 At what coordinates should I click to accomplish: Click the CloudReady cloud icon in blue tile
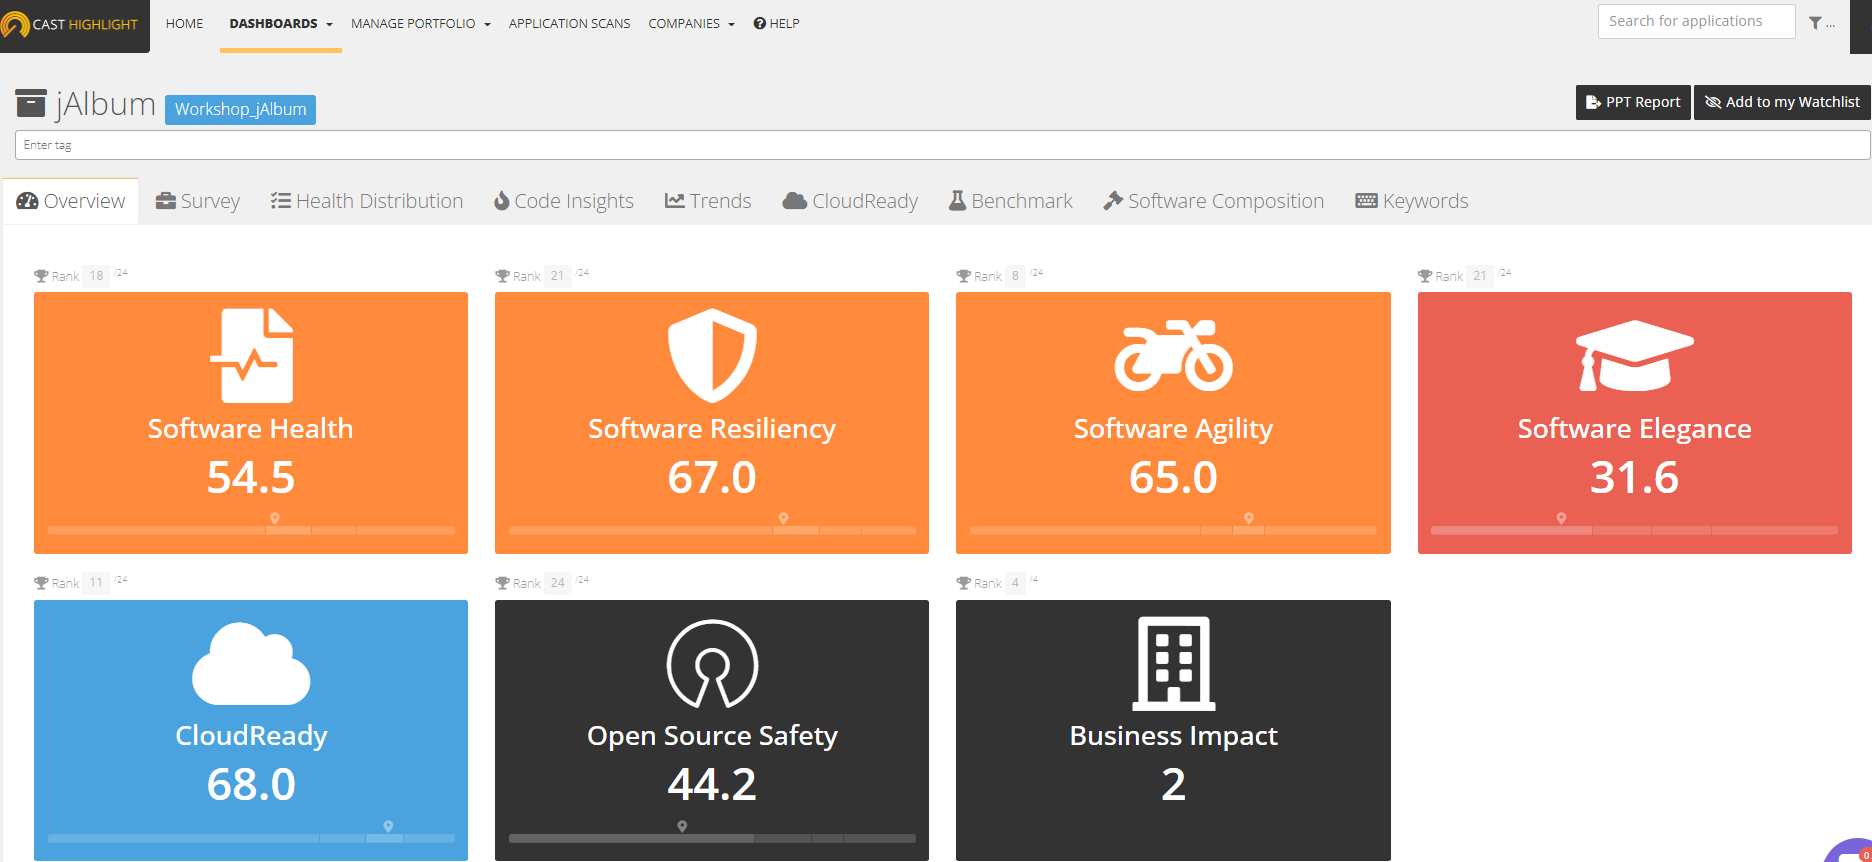tap(251, 663)
